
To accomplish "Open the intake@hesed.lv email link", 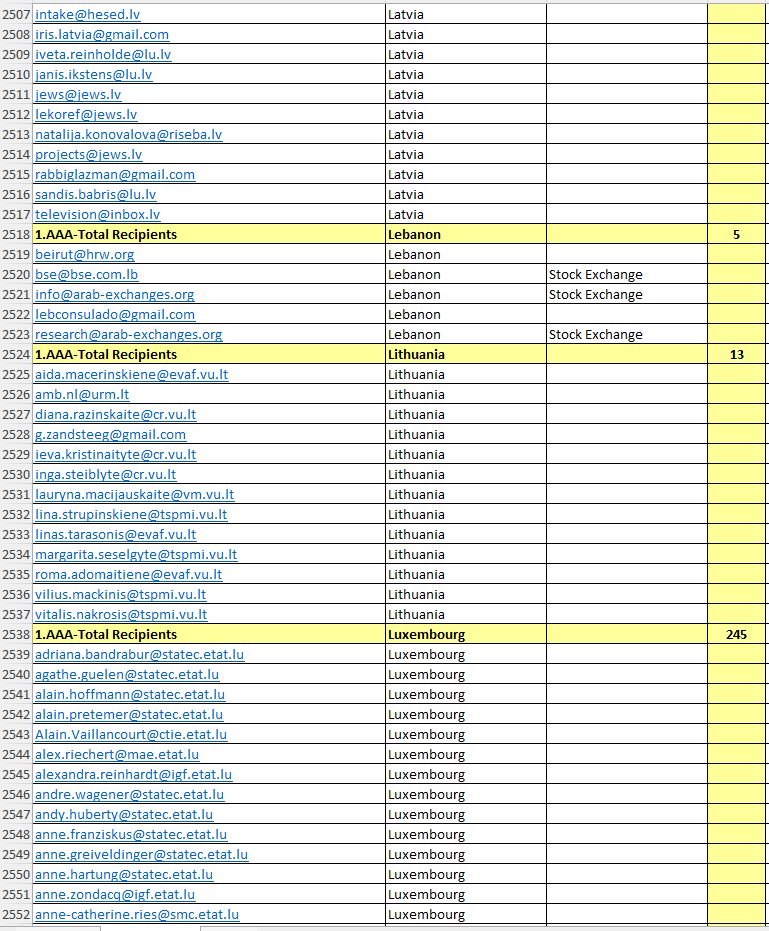I will (x=88, y=14).
